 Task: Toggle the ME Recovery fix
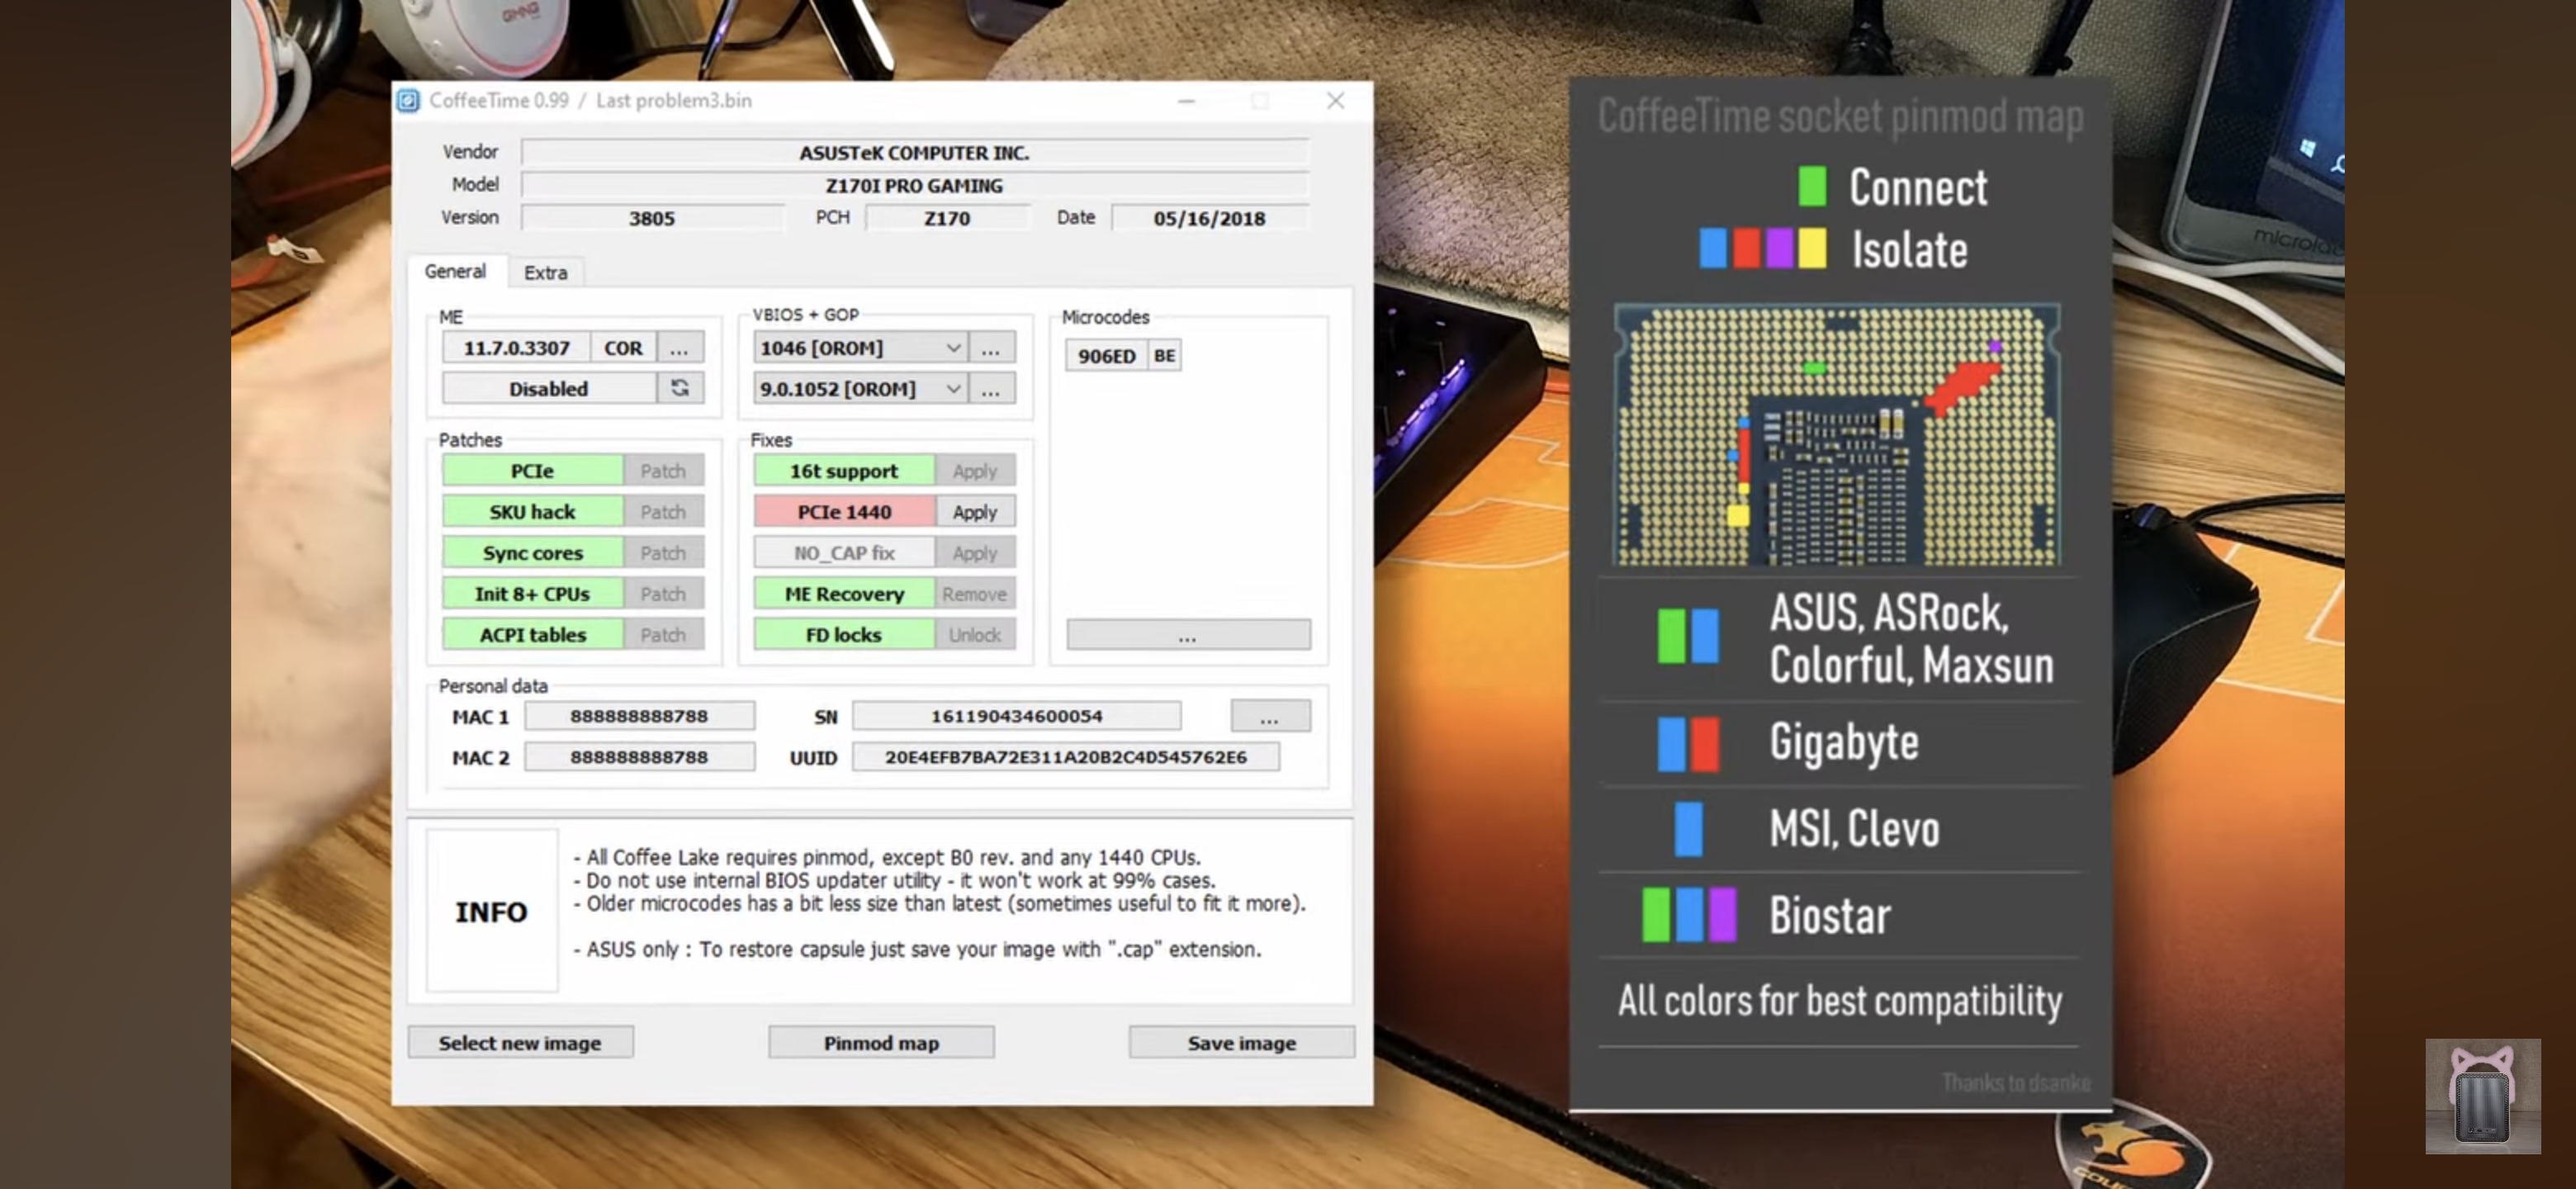click(x=844, y=593)
